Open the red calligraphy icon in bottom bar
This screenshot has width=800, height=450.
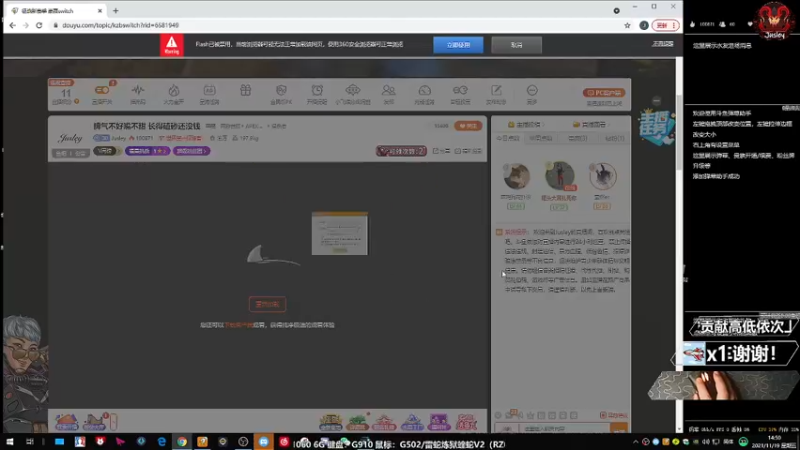466,422
